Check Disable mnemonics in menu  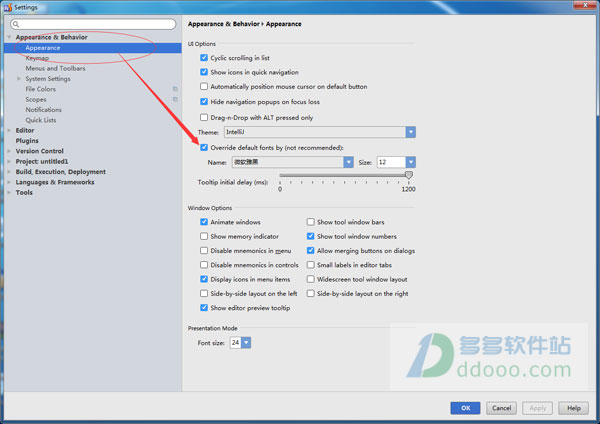tap(204, 251)
